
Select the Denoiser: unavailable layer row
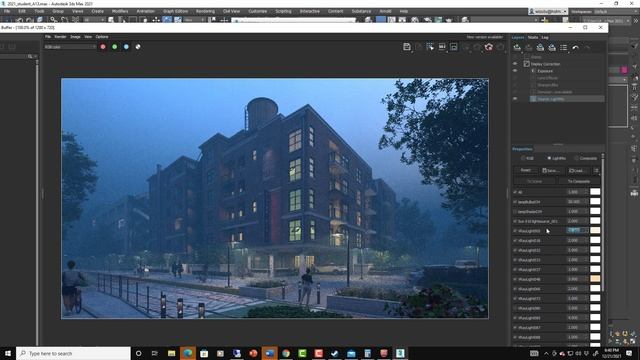click(567, 92)
